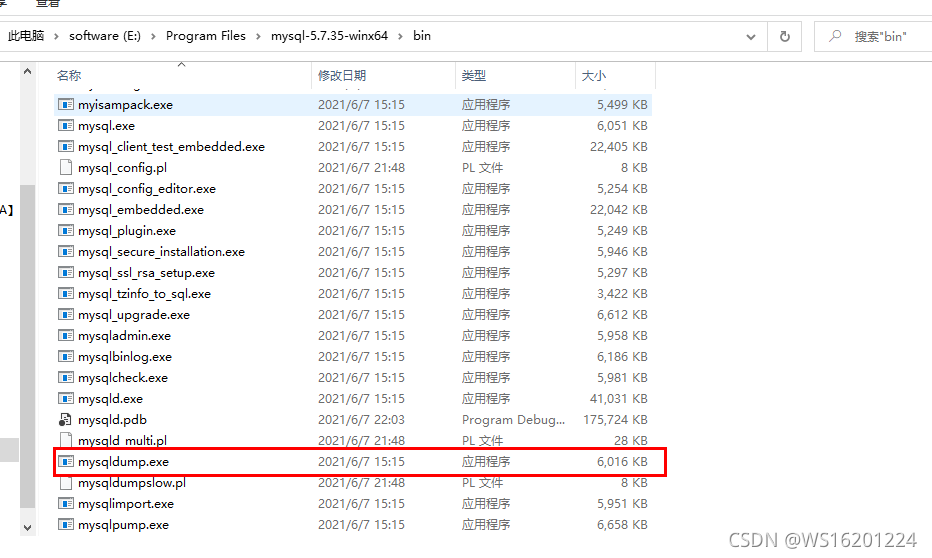Click the mysqlimport.exe icon
Image resolution: width=932 pixels, height=558 pixels.
pyautogui.click(x=65, y=503)
